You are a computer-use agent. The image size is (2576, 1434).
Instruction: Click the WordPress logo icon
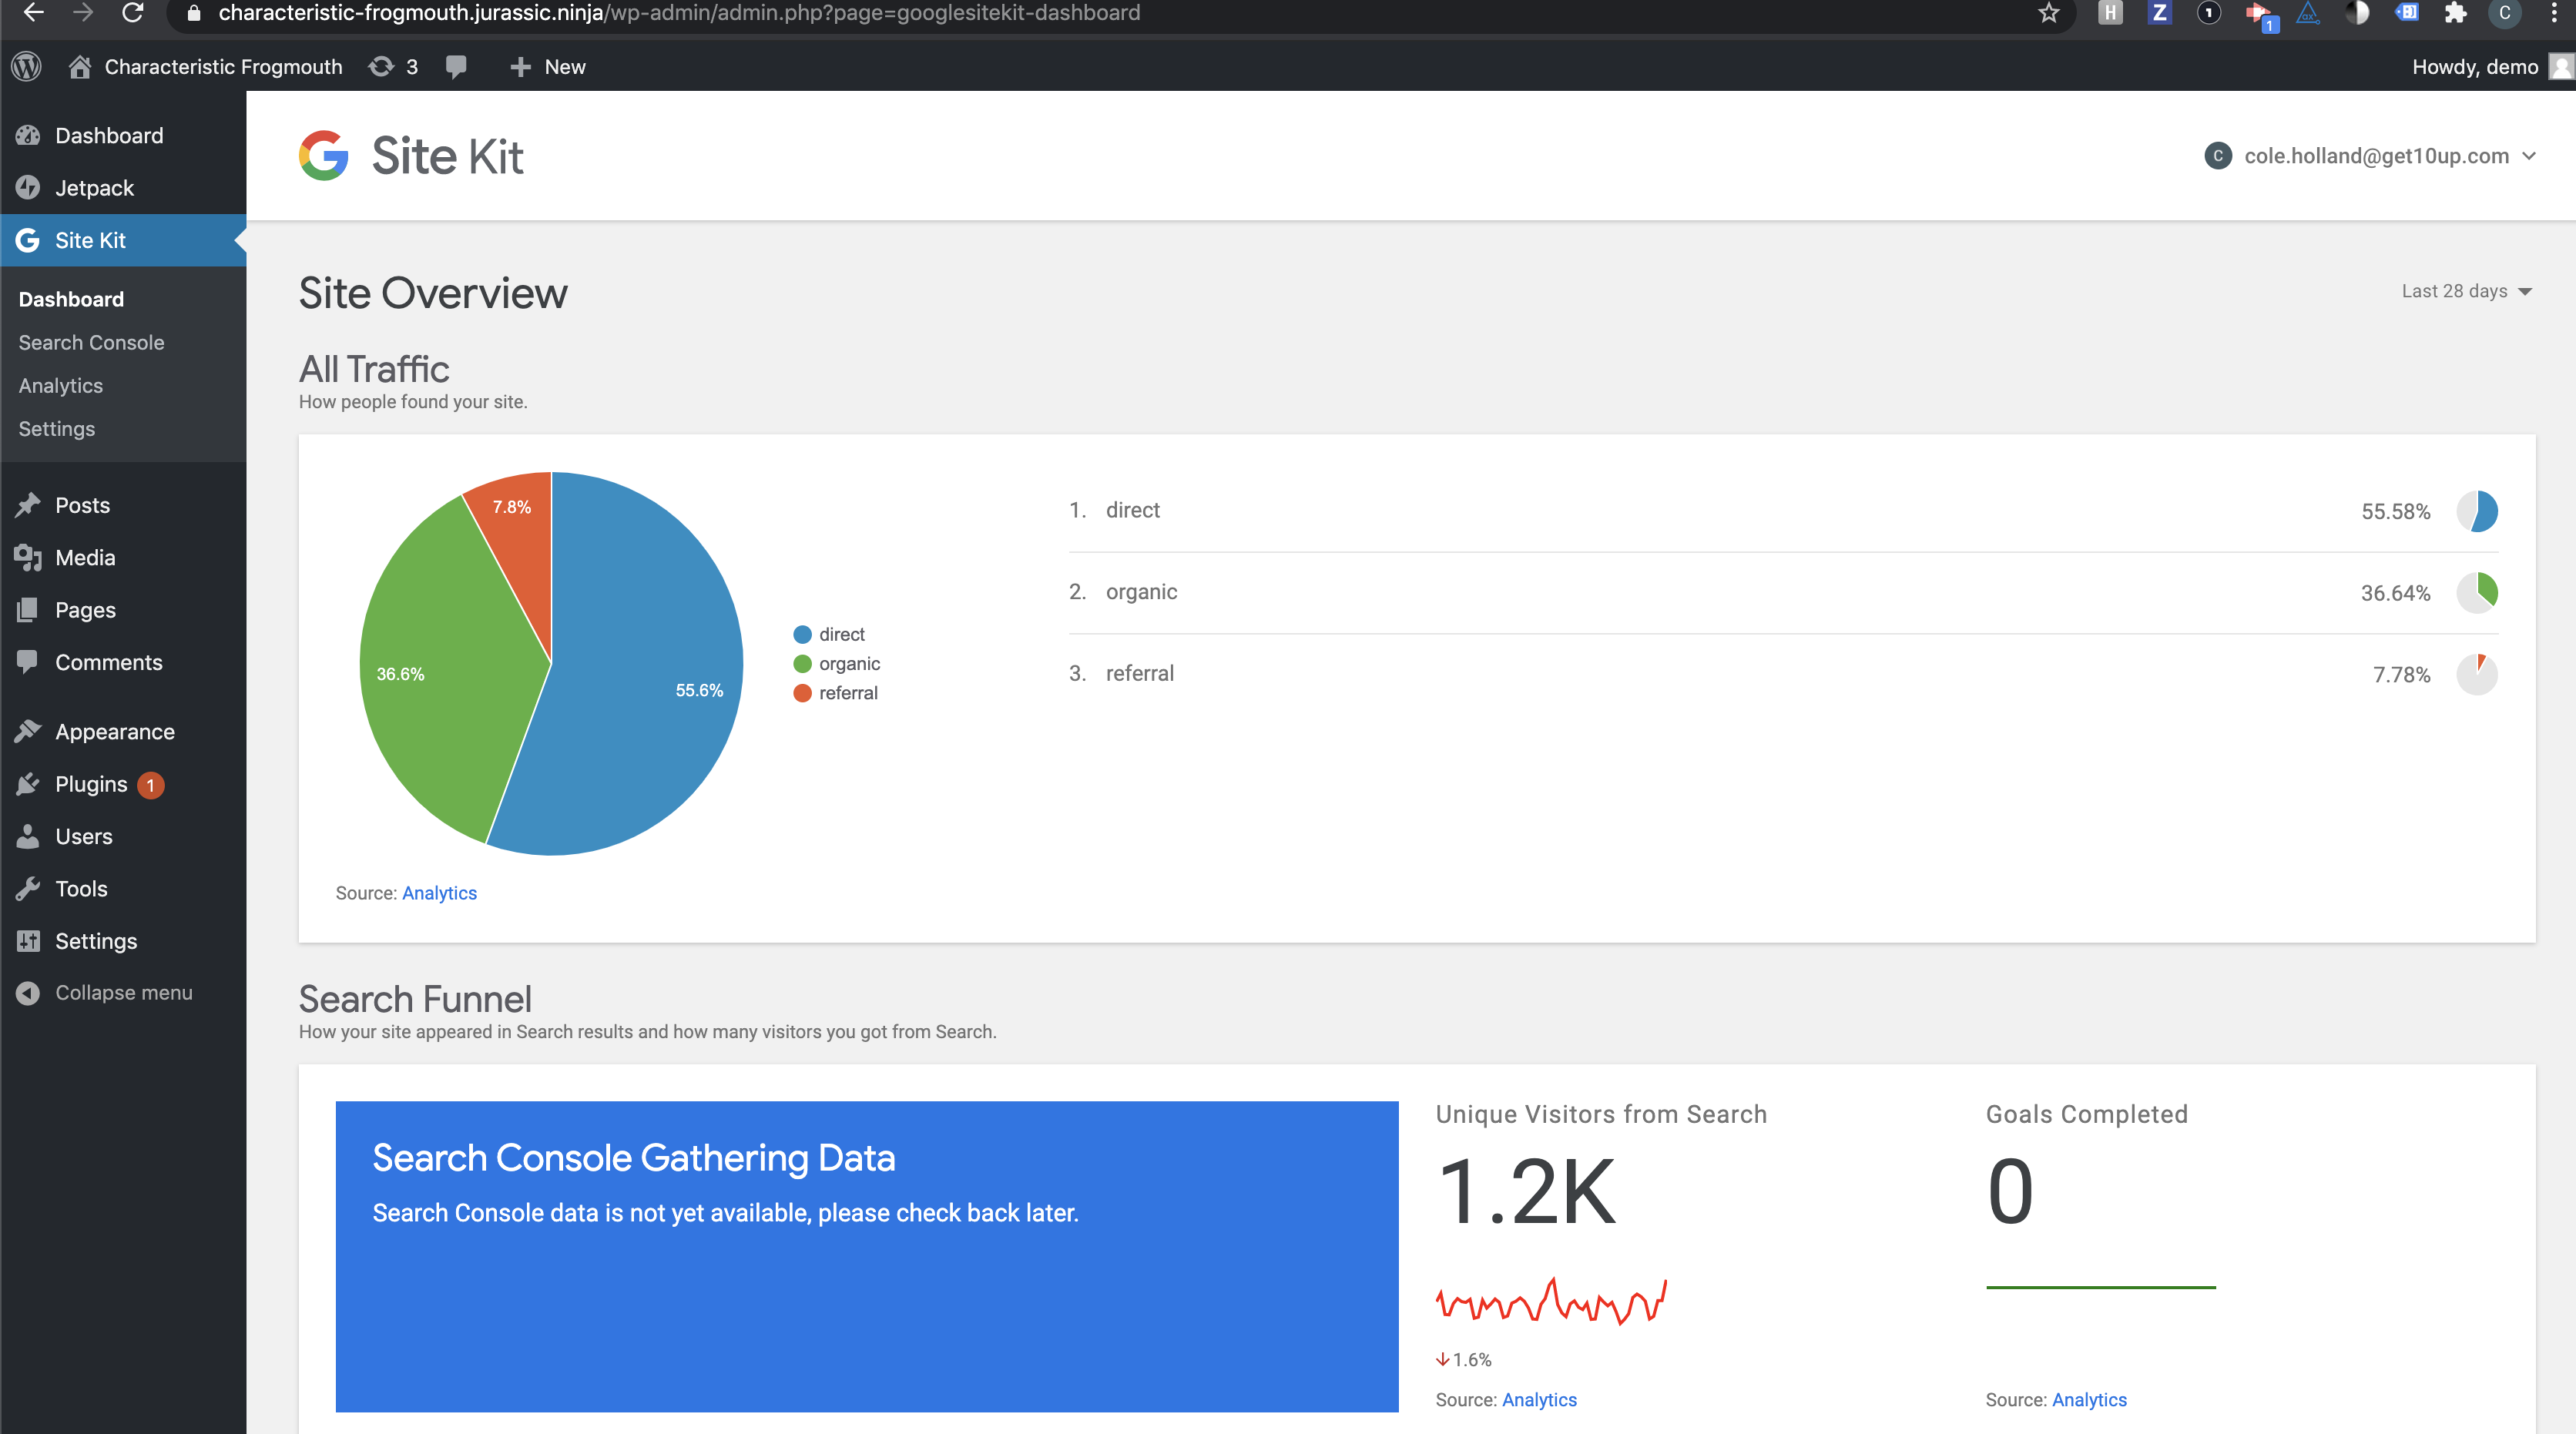pos(27,67)
